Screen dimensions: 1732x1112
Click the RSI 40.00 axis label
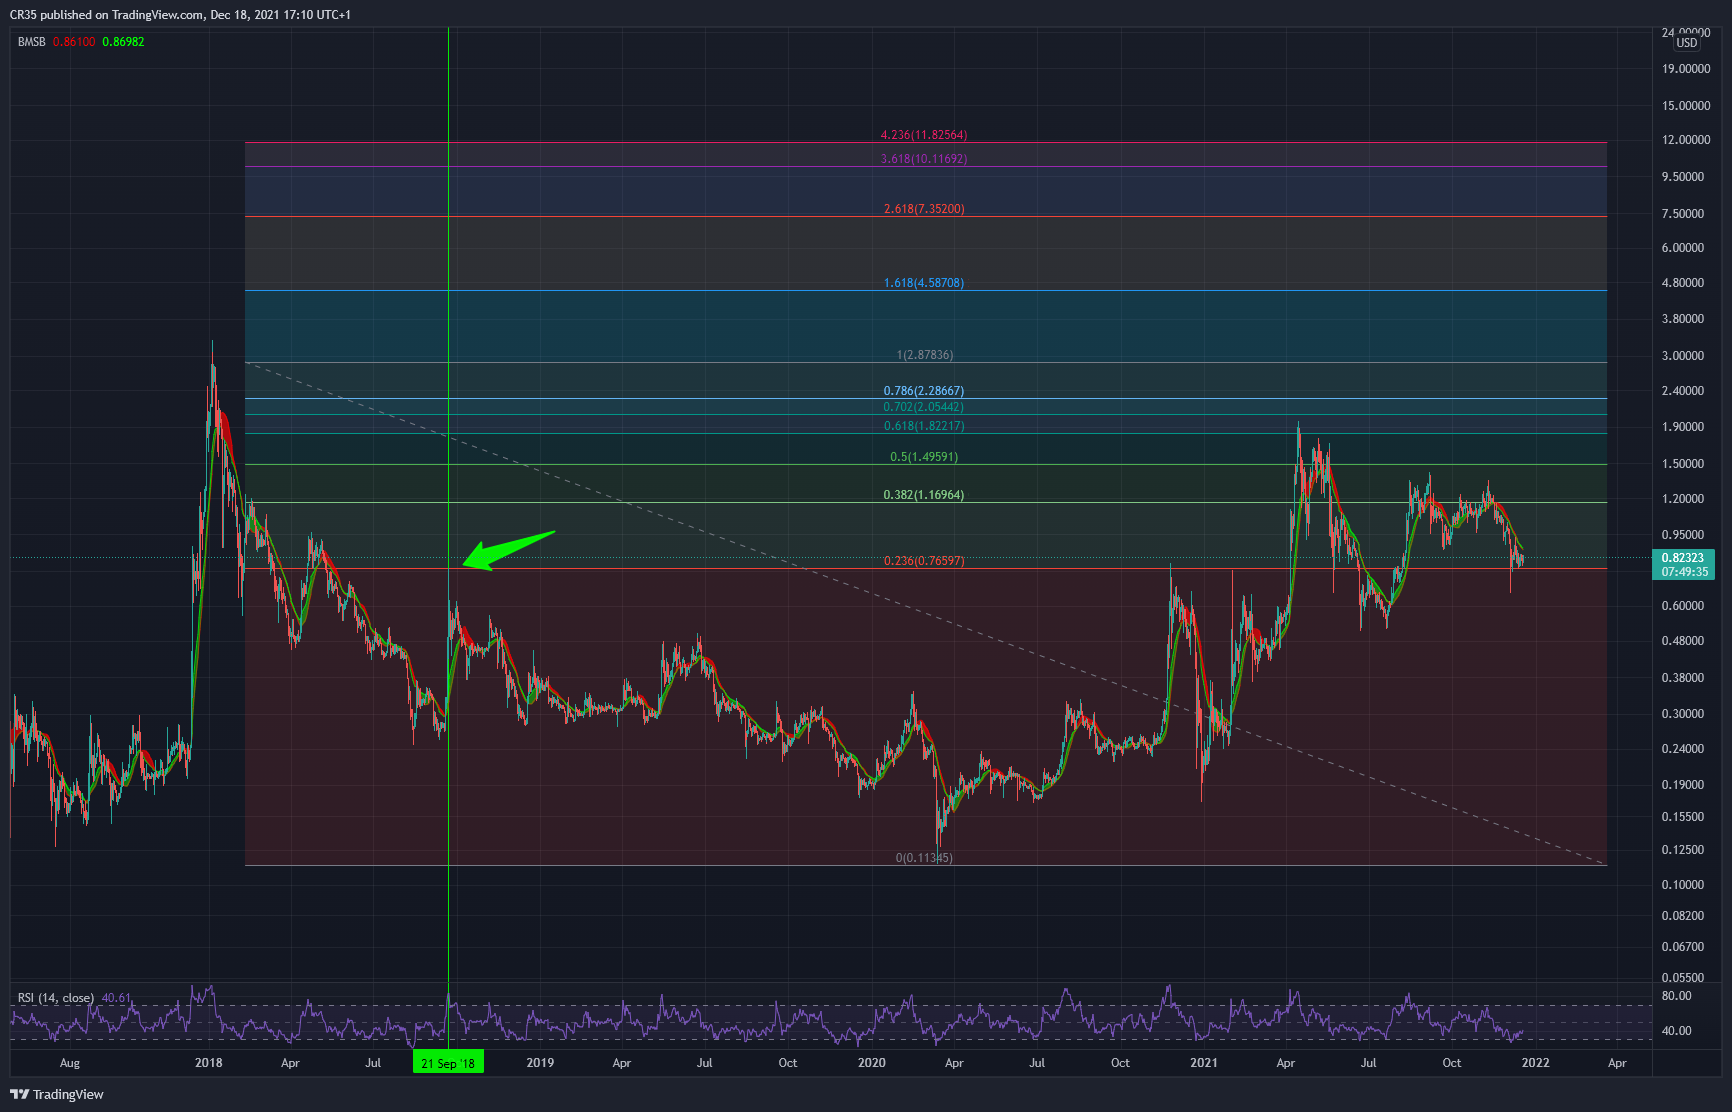point(1677,1031)
